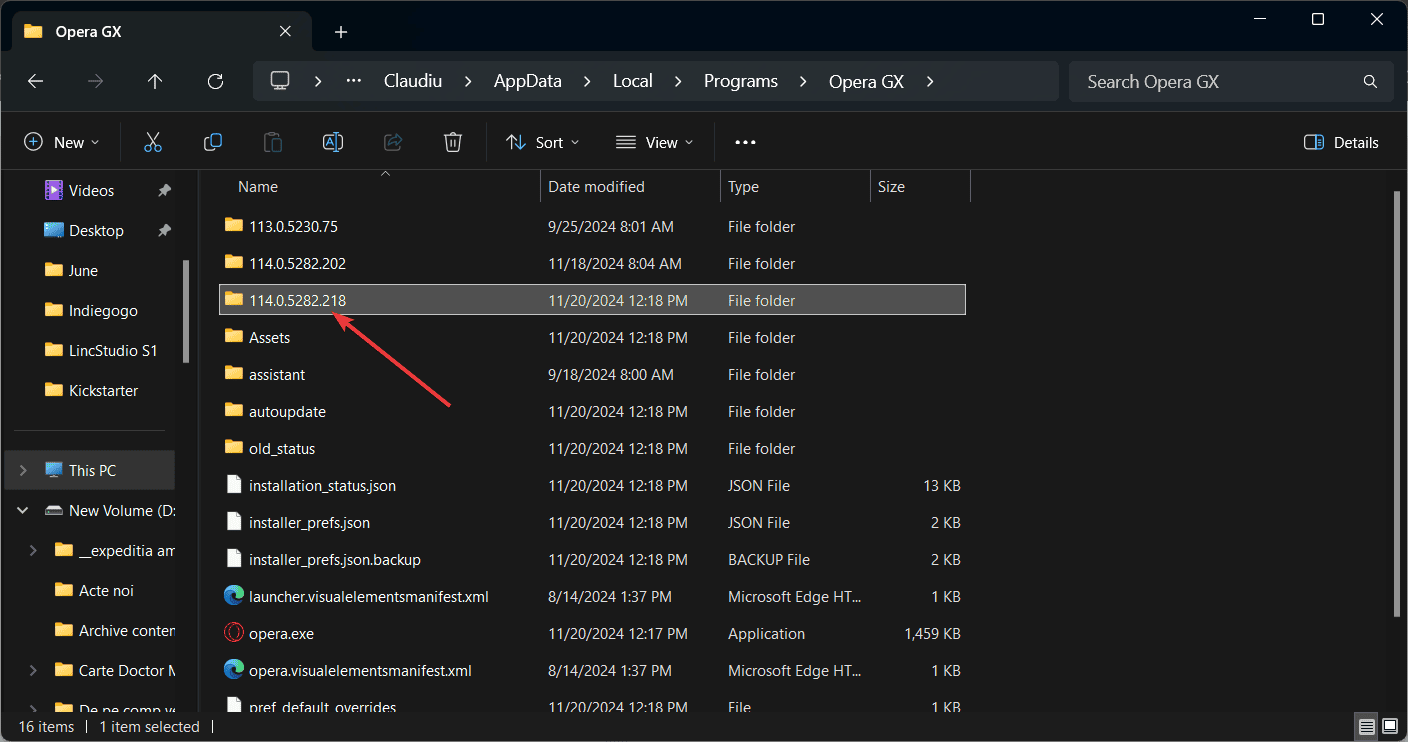Expand the hidden path ellipsis in address bar
Viewport: 1408px width, 742px height.
coord(354,82)
